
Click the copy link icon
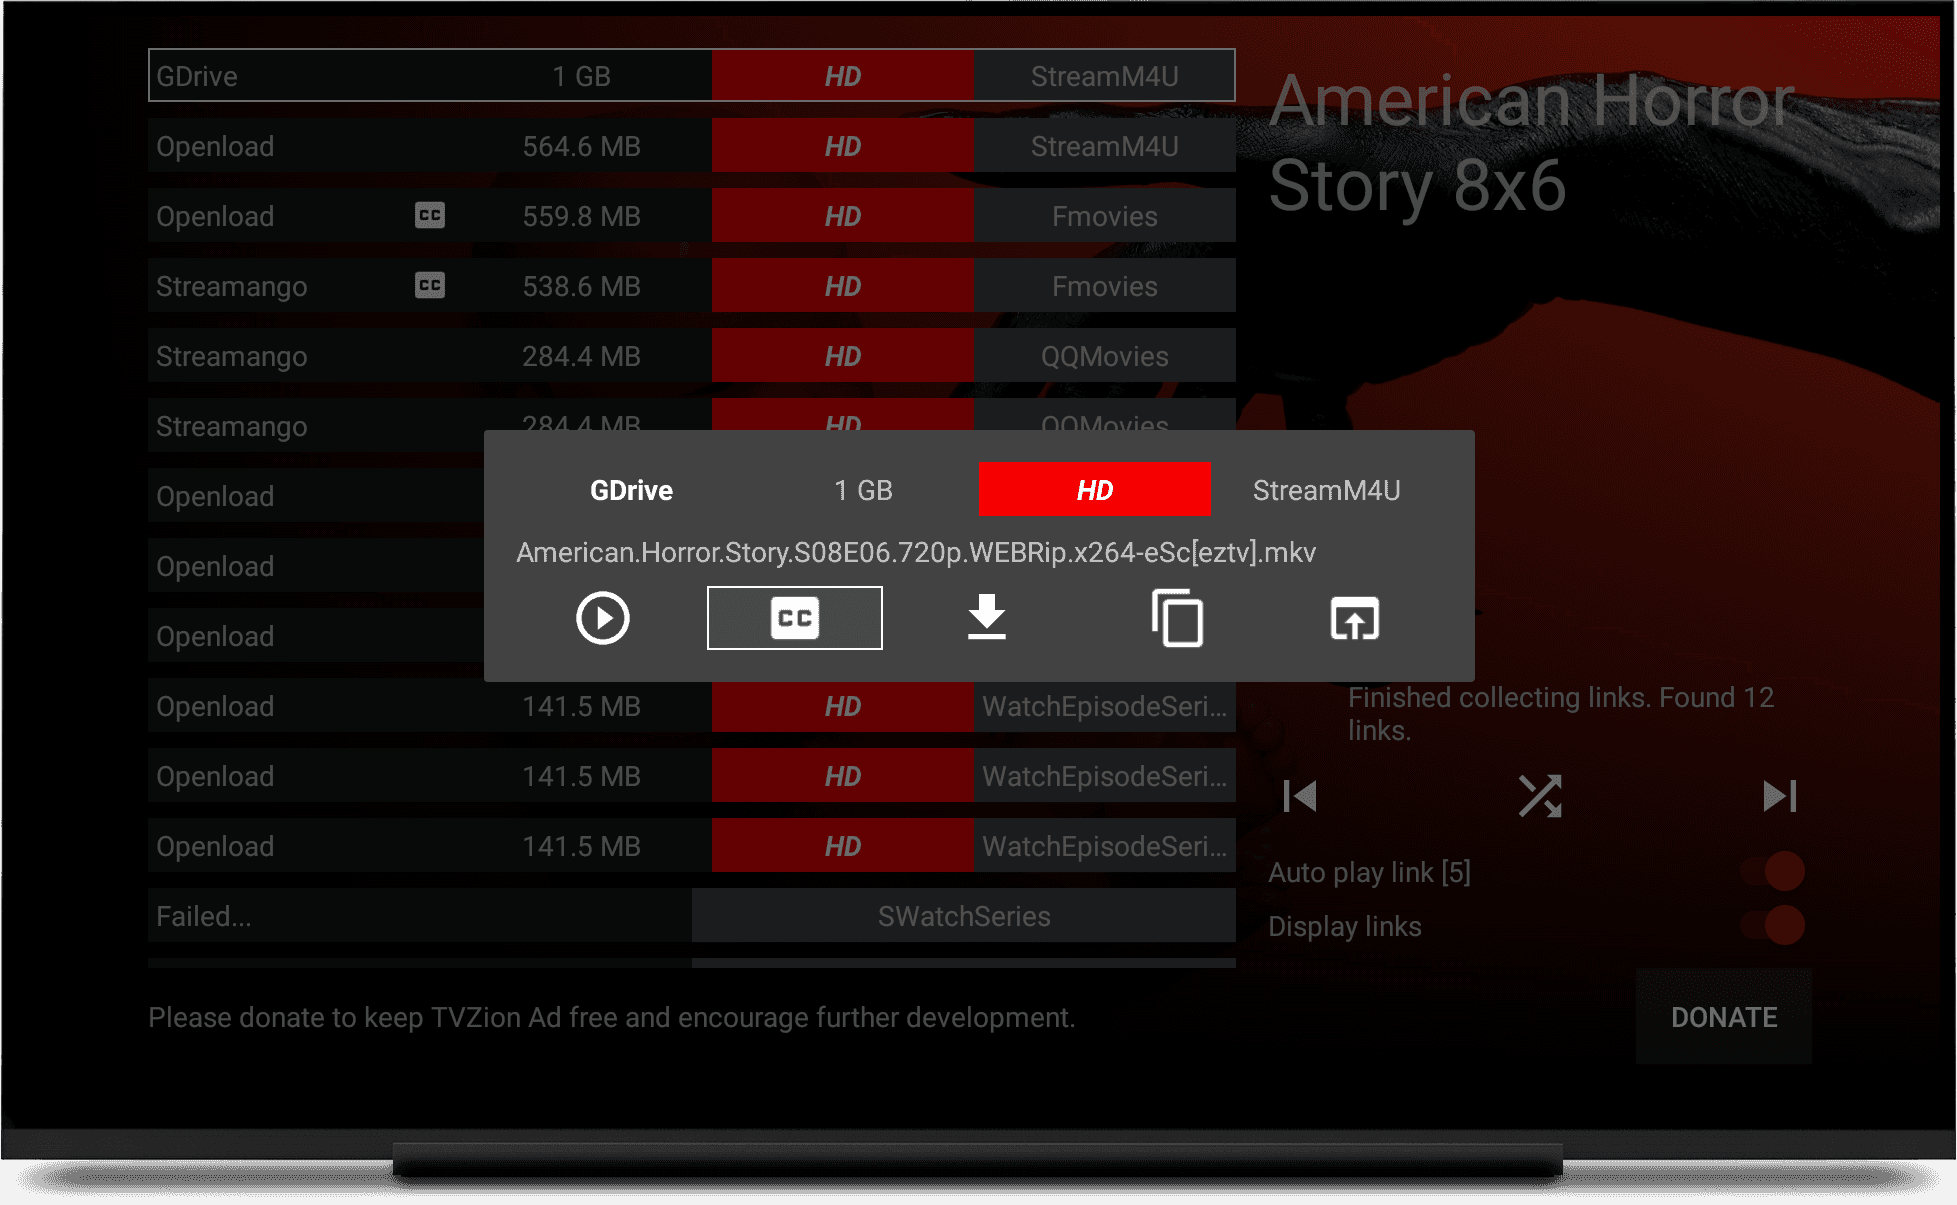coord(1177,618)
